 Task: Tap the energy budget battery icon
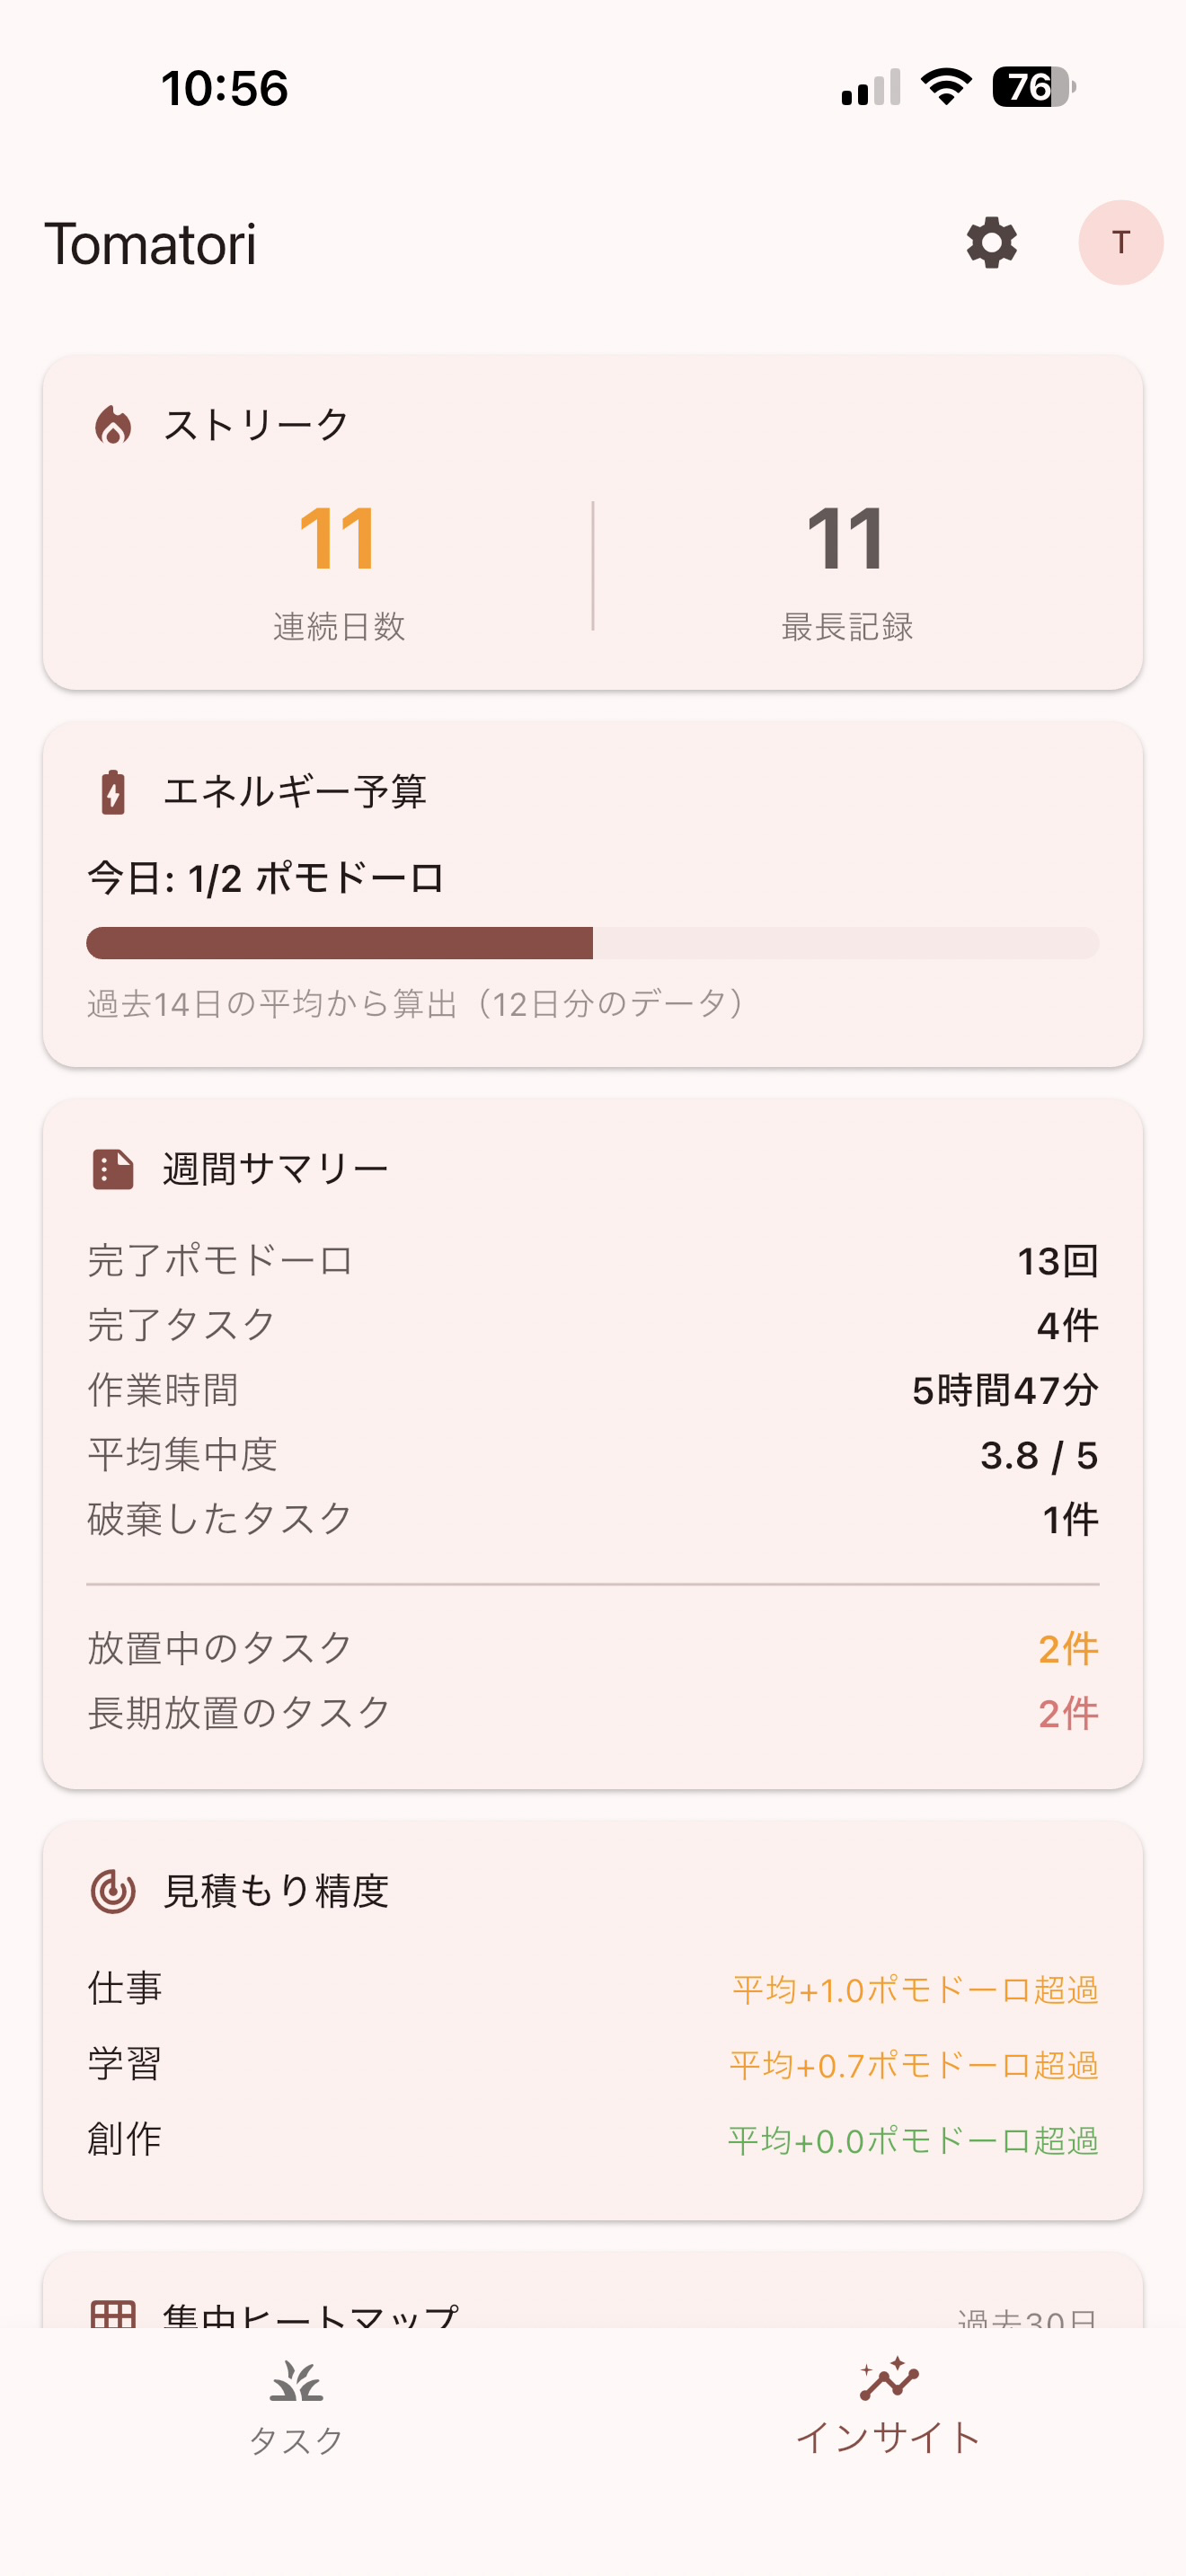[x=113, y=792]
